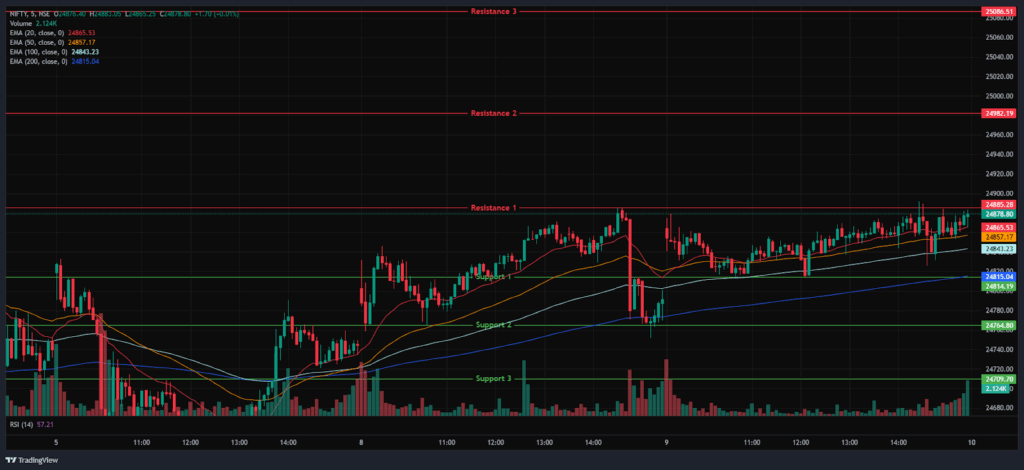The image size is (1024, 470).
Task: Click the 25086.51 resistance price tag
Action: [x=999, y=11]
